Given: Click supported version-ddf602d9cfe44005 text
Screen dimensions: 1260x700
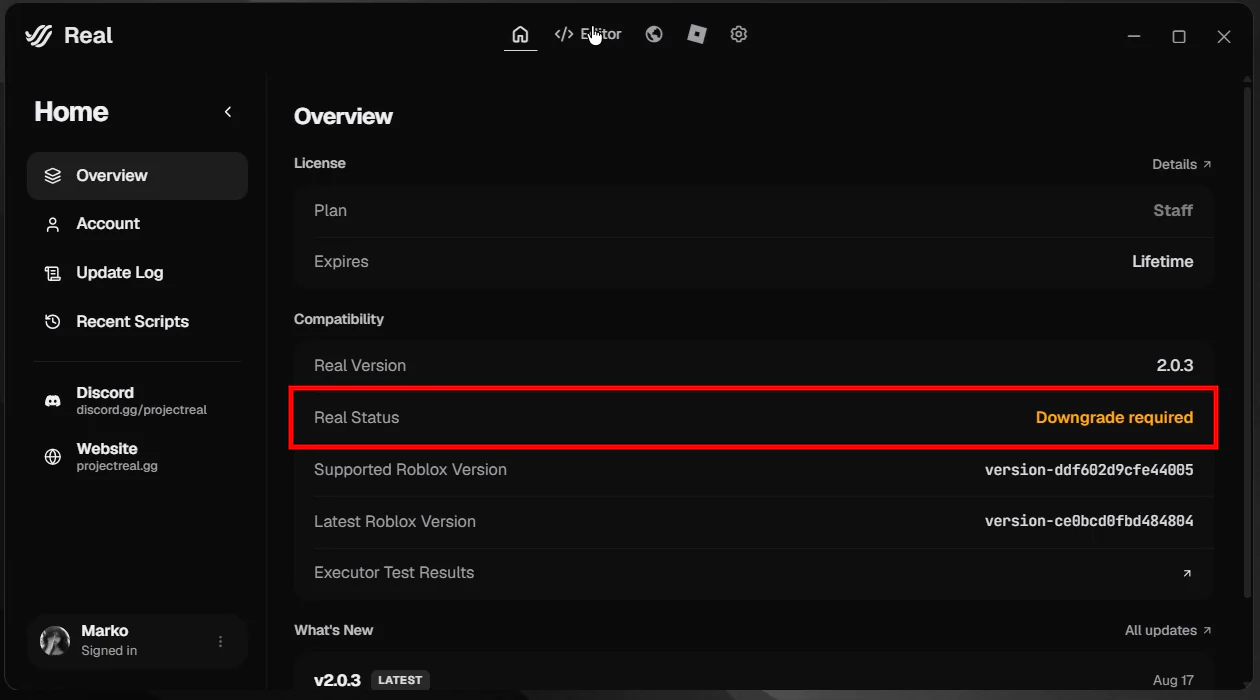Looking at the screenshot, I should point(1089,470).
